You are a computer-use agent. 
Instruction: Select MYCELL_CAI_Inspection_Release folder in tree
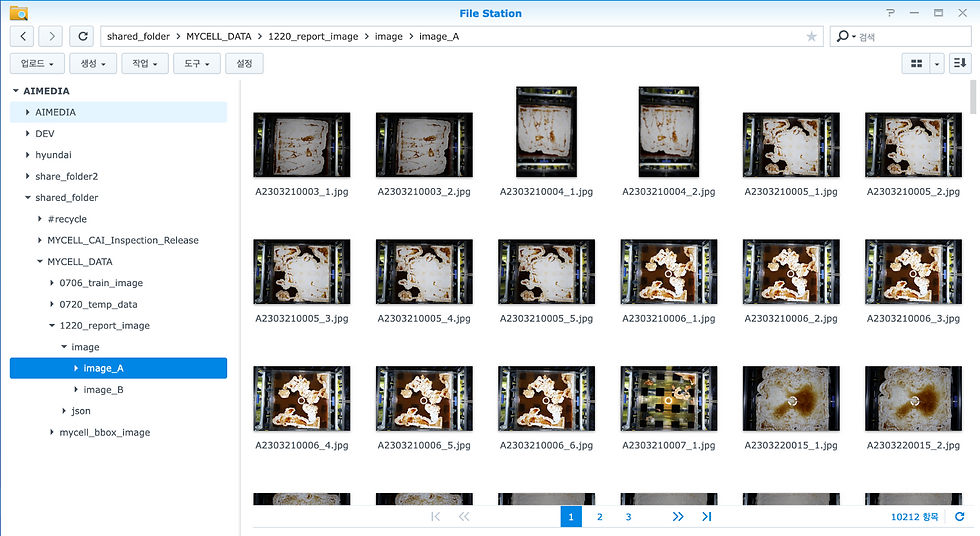click(123, 240)
